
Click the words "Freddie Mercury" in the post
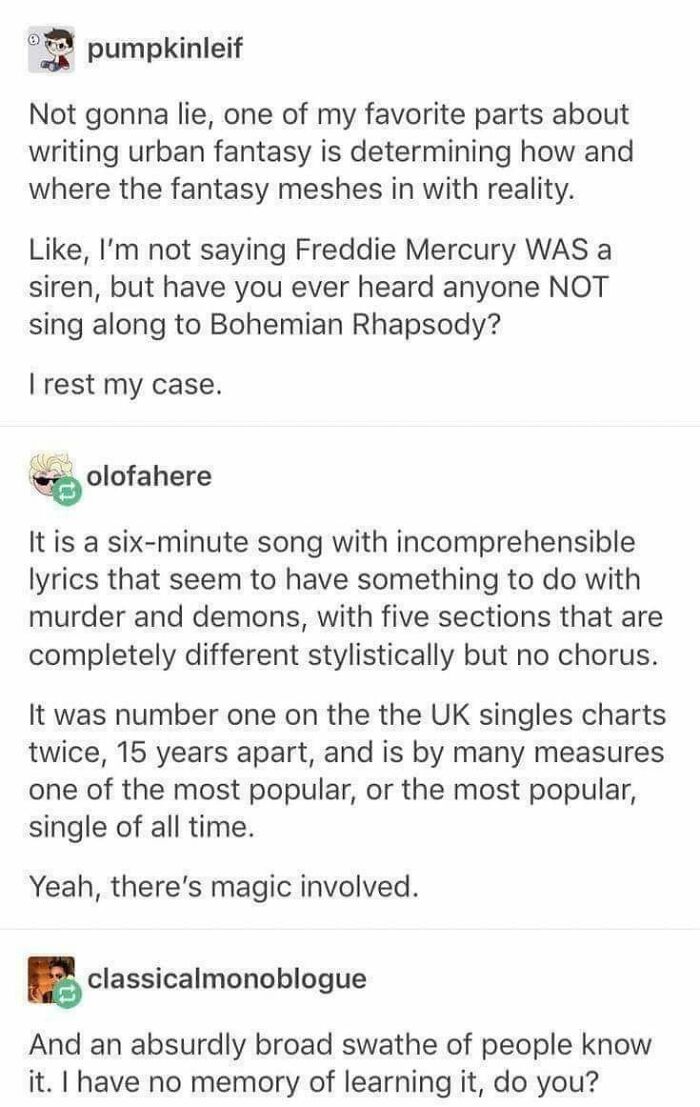point(406,250)
